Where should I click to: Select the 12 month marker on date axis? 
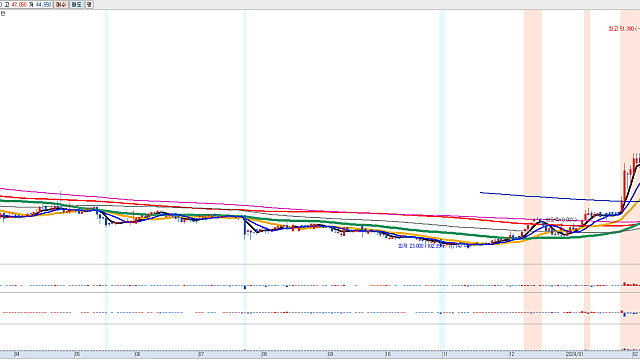click(x=512, y=354)
